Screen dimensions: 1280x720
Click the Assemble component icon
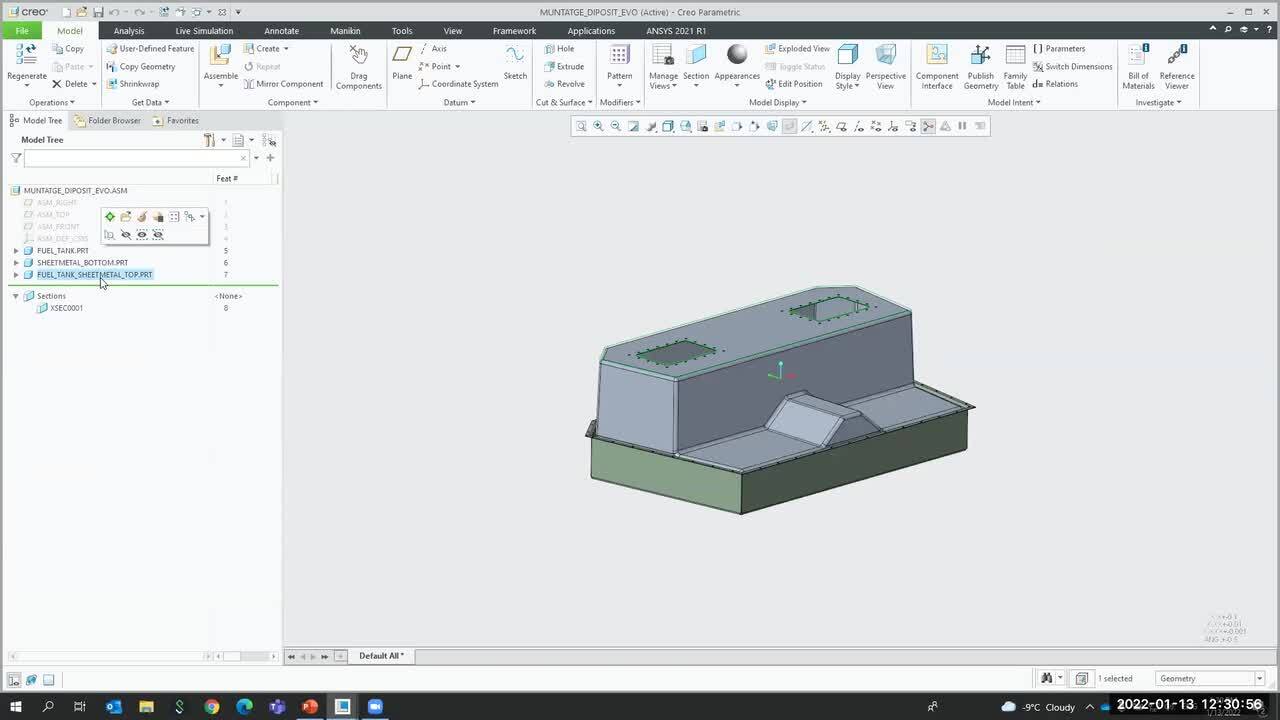click(x=221, y=58)
